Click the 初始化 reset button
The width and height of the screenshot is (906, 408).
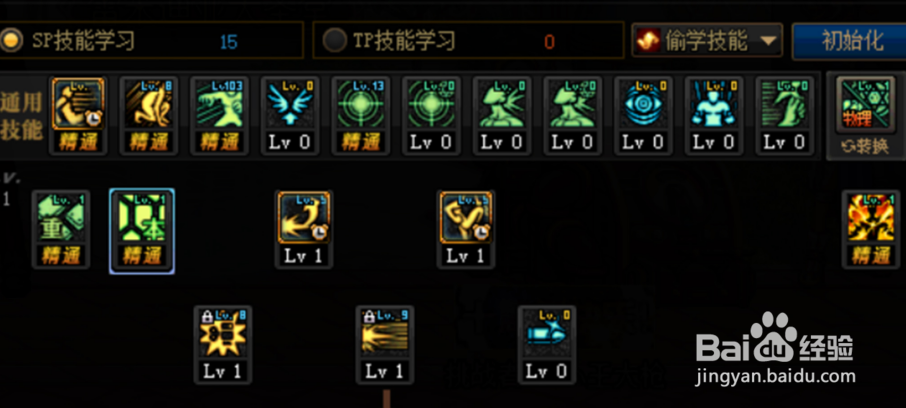click(x=849, y=40)
